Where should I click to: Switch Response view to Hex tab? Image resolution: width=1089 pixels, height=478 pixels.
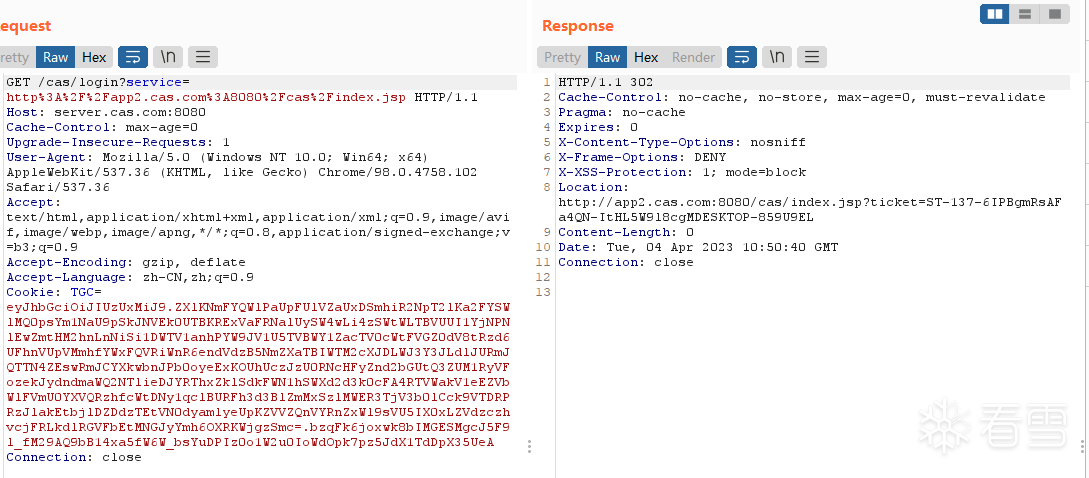[x=646, y=57]
